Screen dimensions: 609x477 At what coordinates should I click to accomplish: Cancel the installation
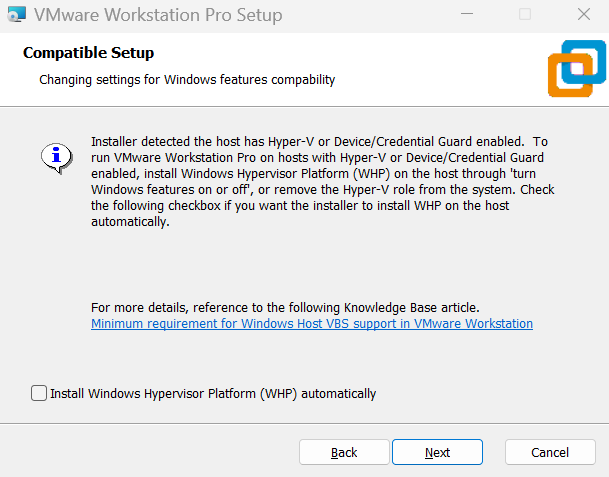(550, 452)
